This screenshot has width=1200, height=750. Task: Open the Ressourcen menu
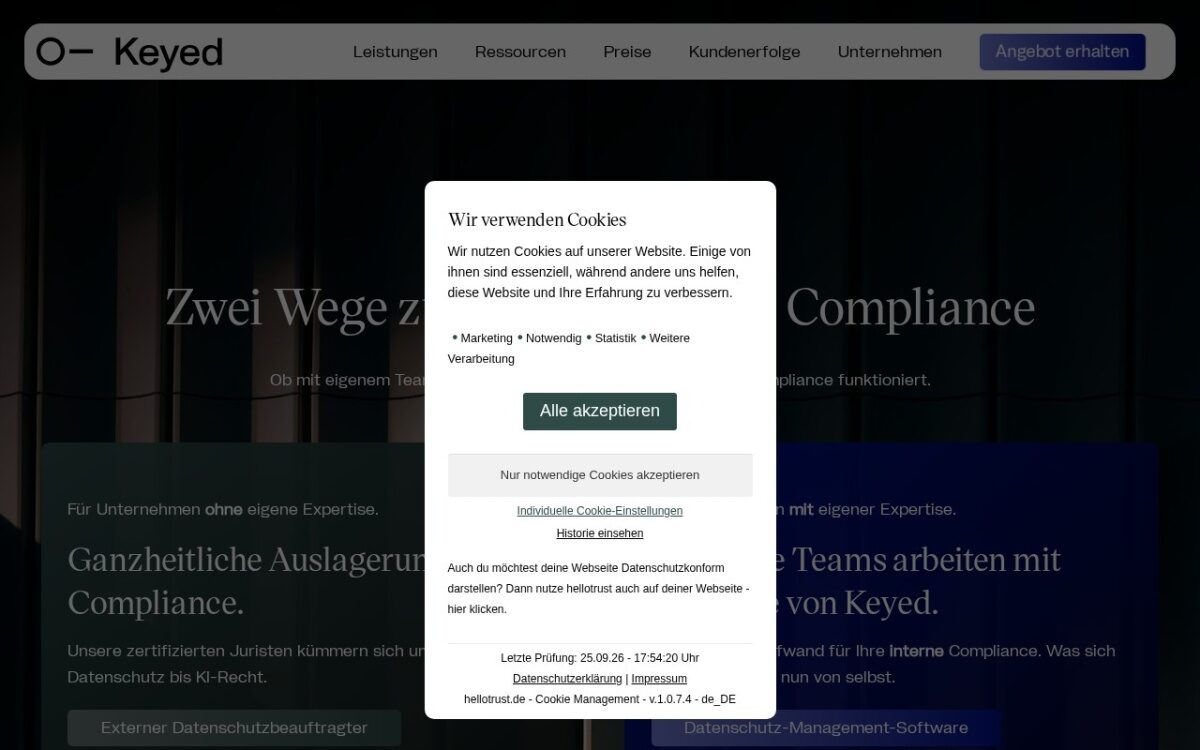(520, 52)
